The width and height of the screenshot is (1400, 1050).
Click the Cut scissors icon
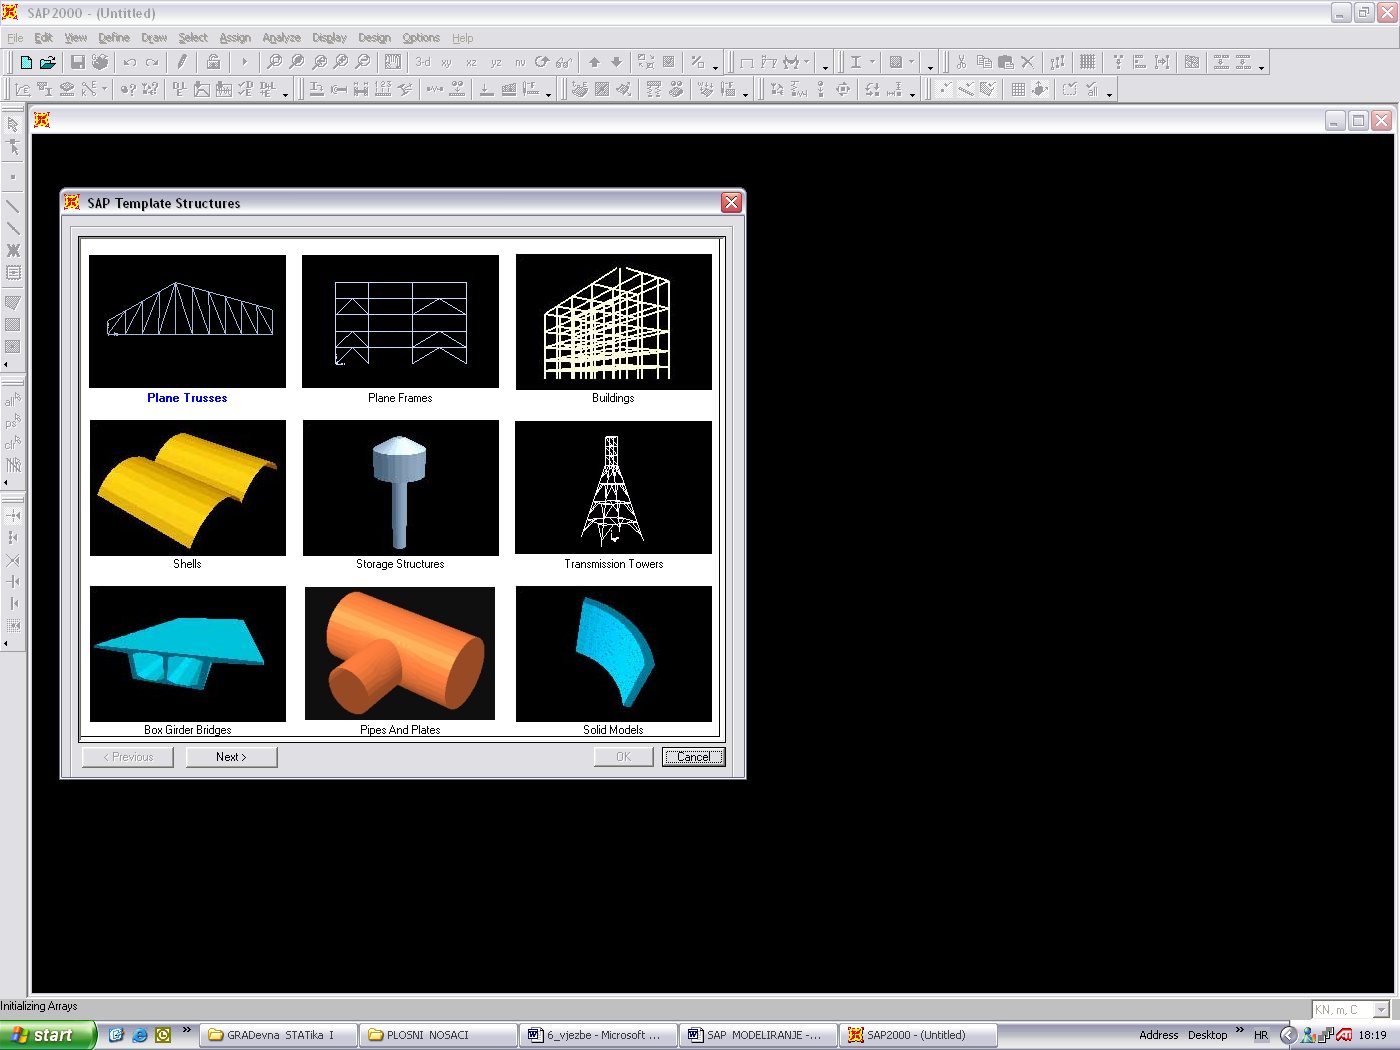pos(961,62)
